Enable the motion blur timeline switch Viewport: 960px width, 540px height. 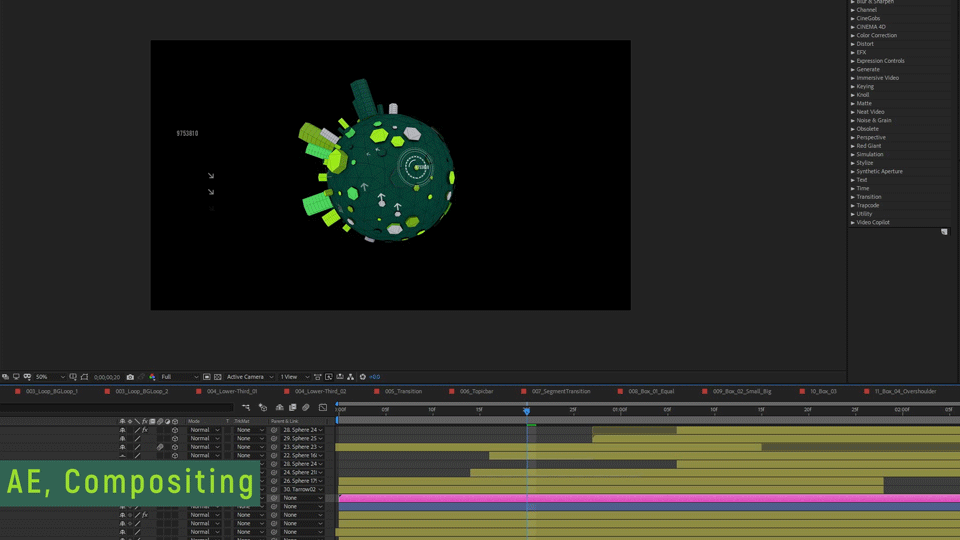pos(306,407)
